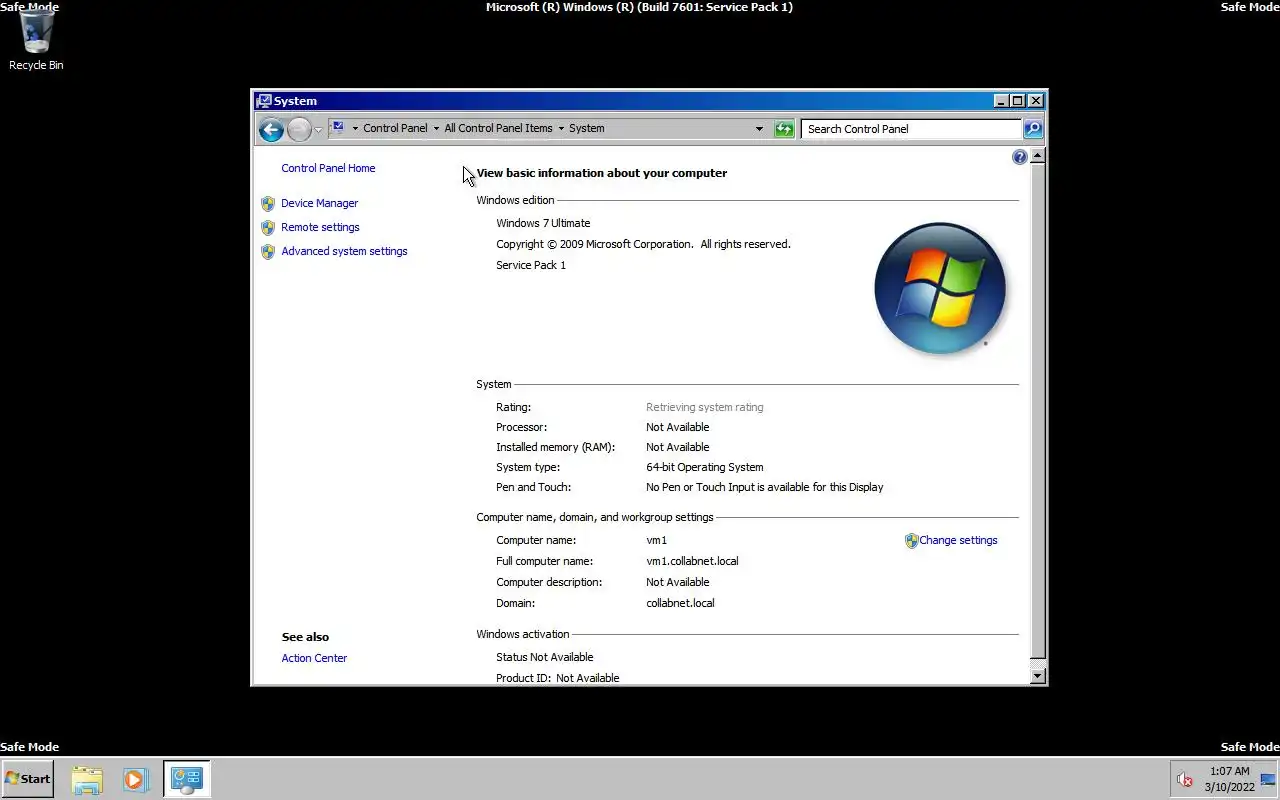Image resolution: width=1280 pixels, height=800 pixels.
Task: Click Change settings link
Action: (x=958, y=540)
